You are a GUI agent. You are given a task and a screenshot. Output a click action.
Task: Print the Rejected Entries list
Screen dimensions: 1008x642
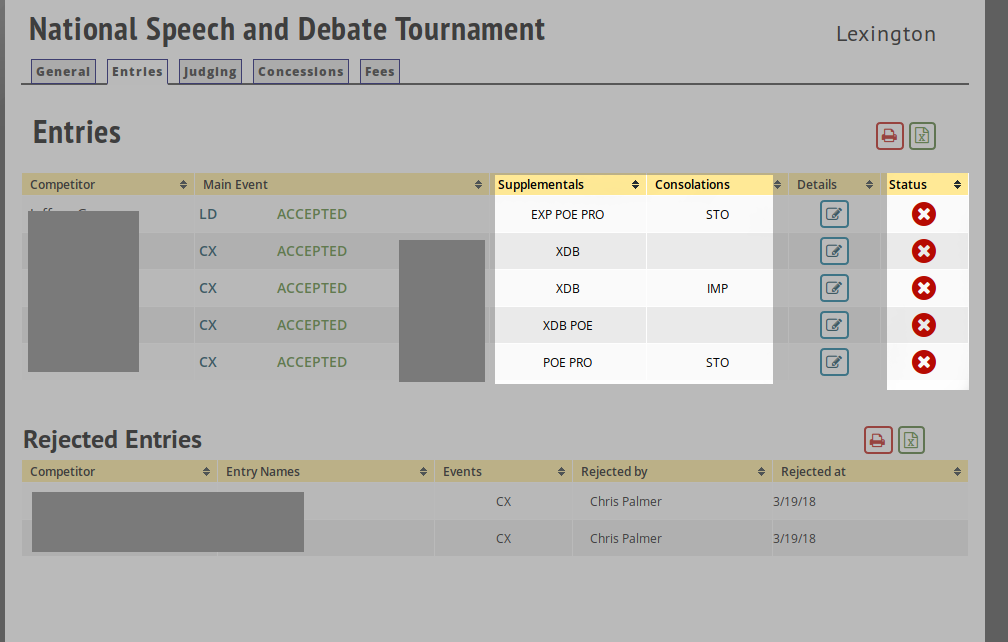click(878, 440)
